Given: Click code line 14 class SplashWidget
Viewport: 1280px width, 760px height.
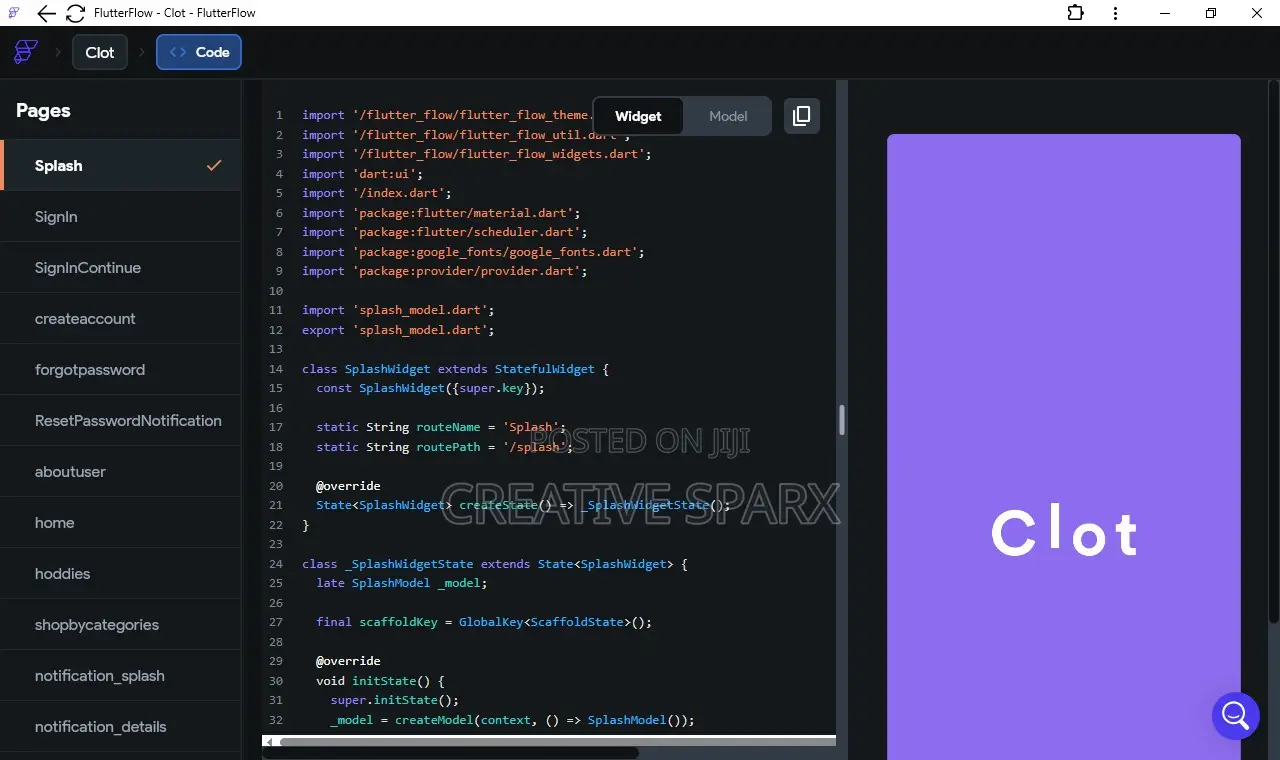Looking at the screenshot, I should 455,369.
